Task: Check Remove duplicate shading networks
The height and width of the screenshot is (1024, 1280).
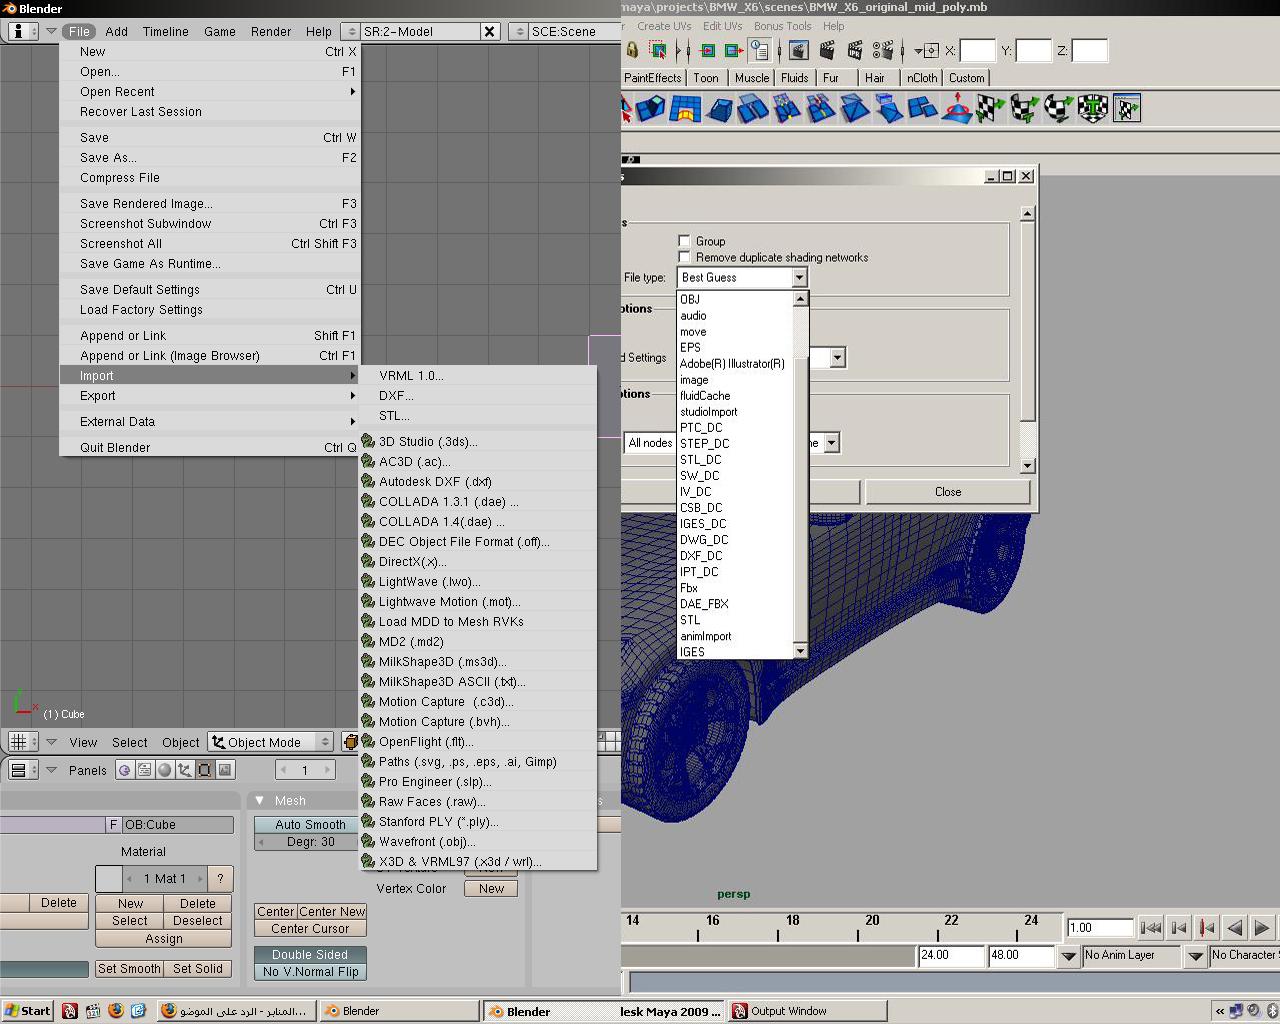Action: point(684,257)
